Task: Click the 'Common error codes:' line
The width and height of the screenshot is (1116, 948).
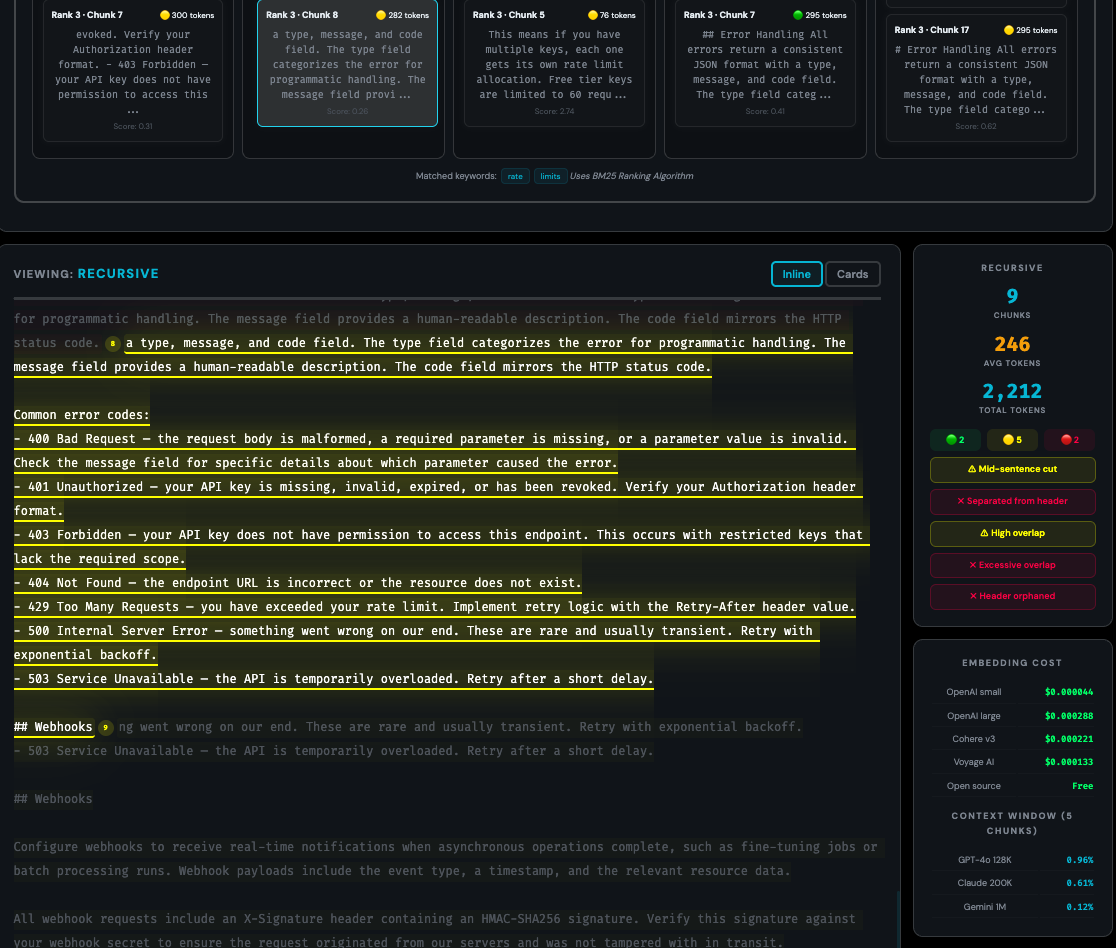Action: (x=82, y=415)
